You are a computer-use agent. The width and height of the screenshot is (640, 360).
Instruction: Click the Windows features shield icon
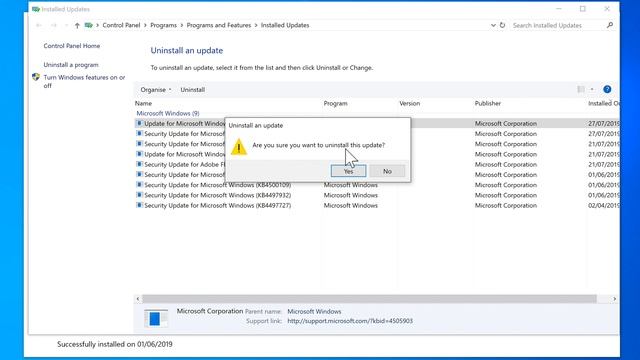click(x=36, y=77)
